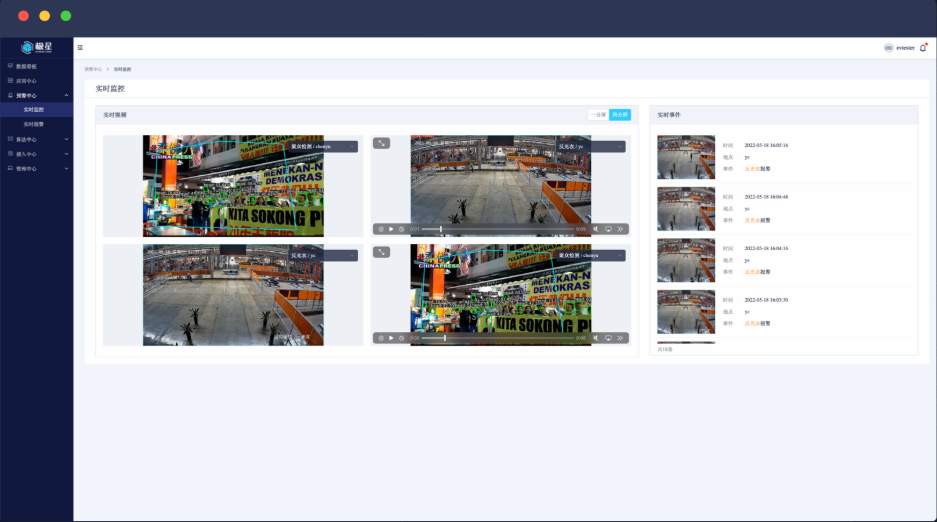Click the top-left crowd detection video
The height and width of the screenshot is (522, 937).
click(x=233, y=186)
